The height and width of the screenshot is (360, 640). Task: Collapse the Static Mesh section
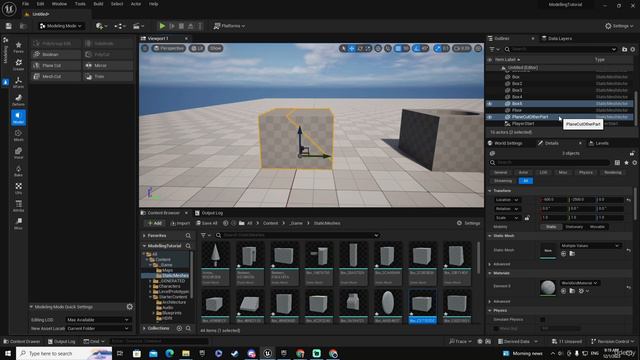[x=490, y=236]
